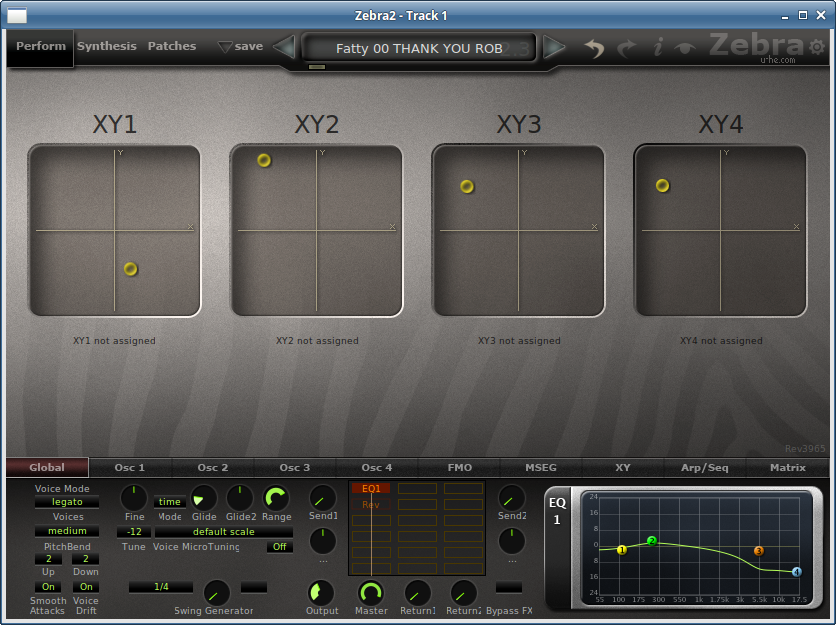Select EQ node 4 blue handle
Viewport: 836px width, 625px height.
click(x=797, y=572)
